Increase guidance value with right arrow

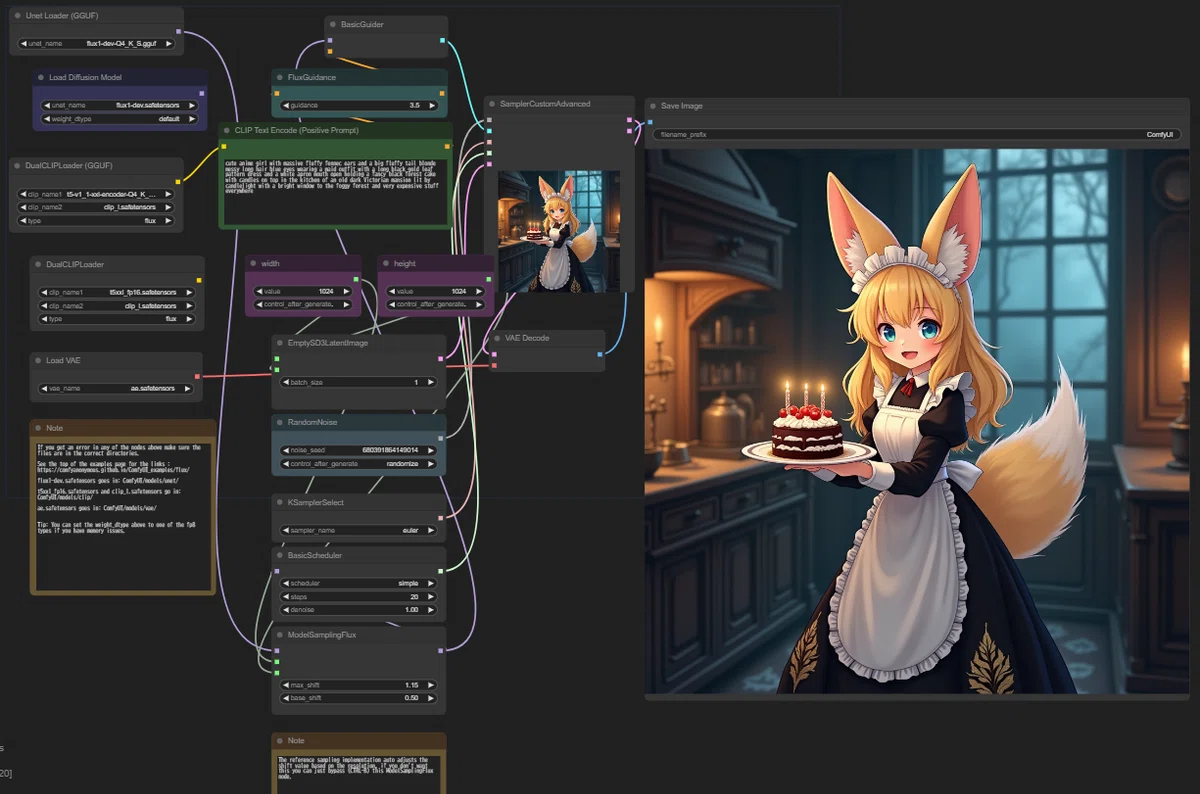[432, 105]
